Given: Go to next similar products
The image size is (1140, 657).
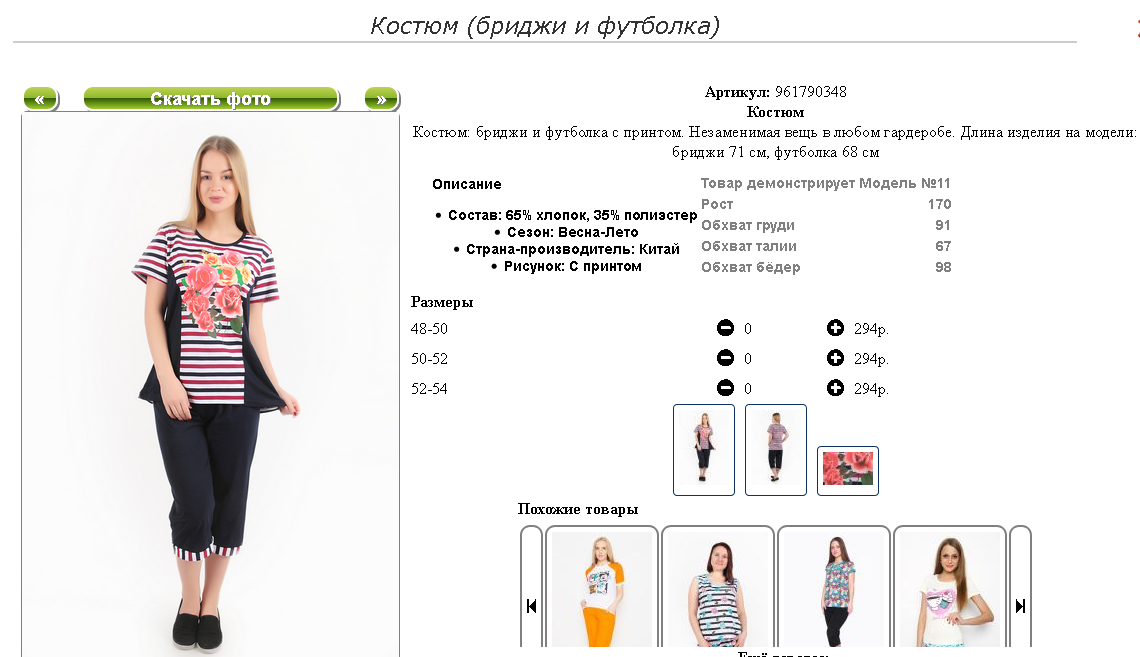Looking at the screenshot, I should point(1020,605).
